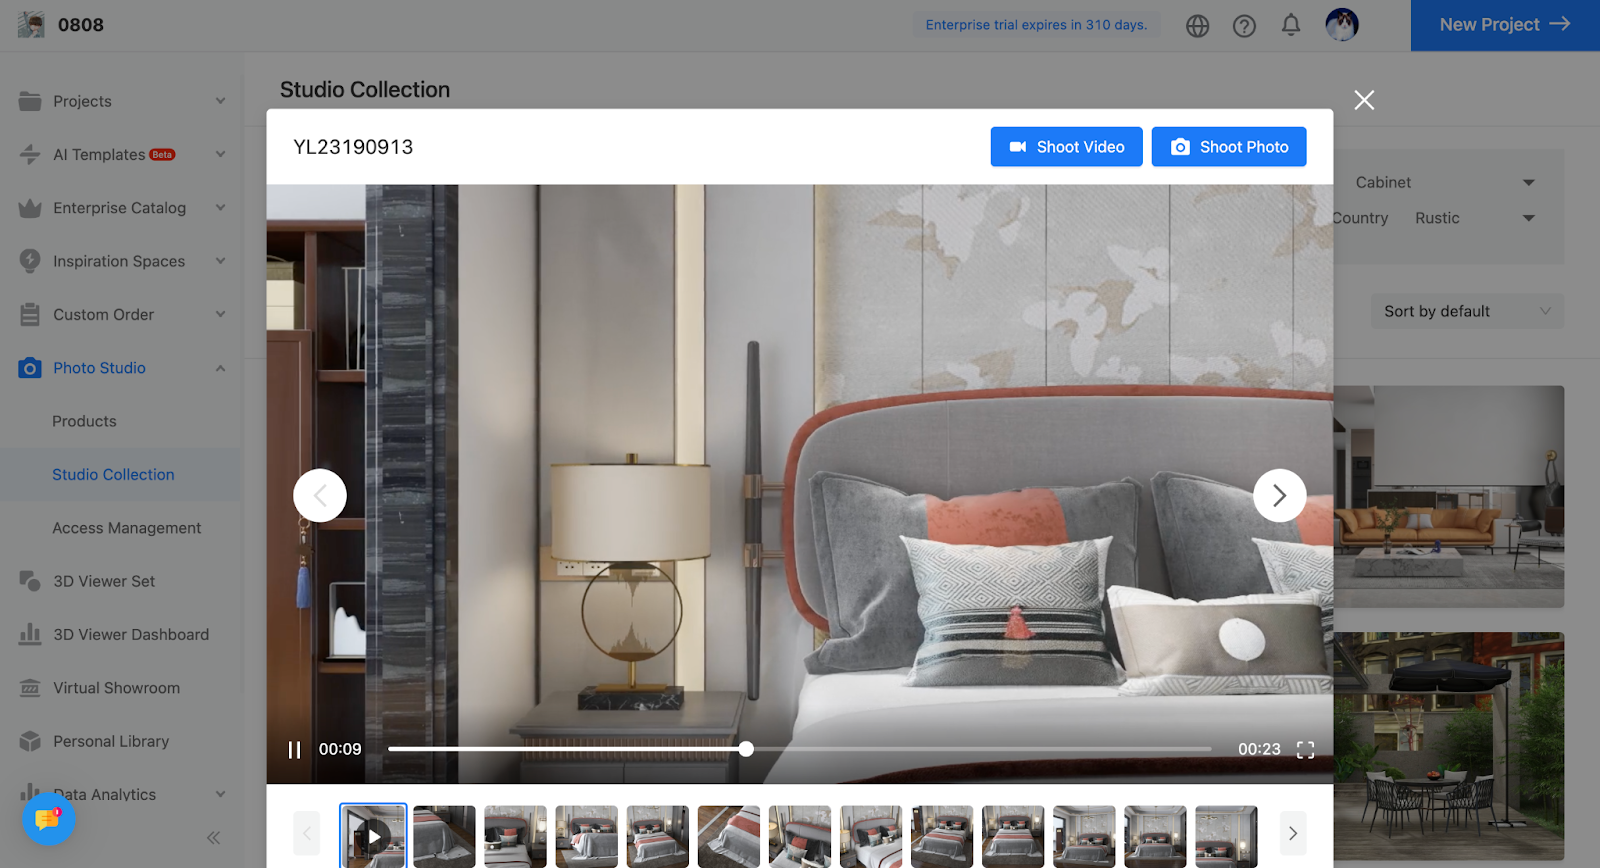The width and height of the screenshot is (1600, 868).
Task: Enter fullscreen video mode
Action: (1305, 750)
